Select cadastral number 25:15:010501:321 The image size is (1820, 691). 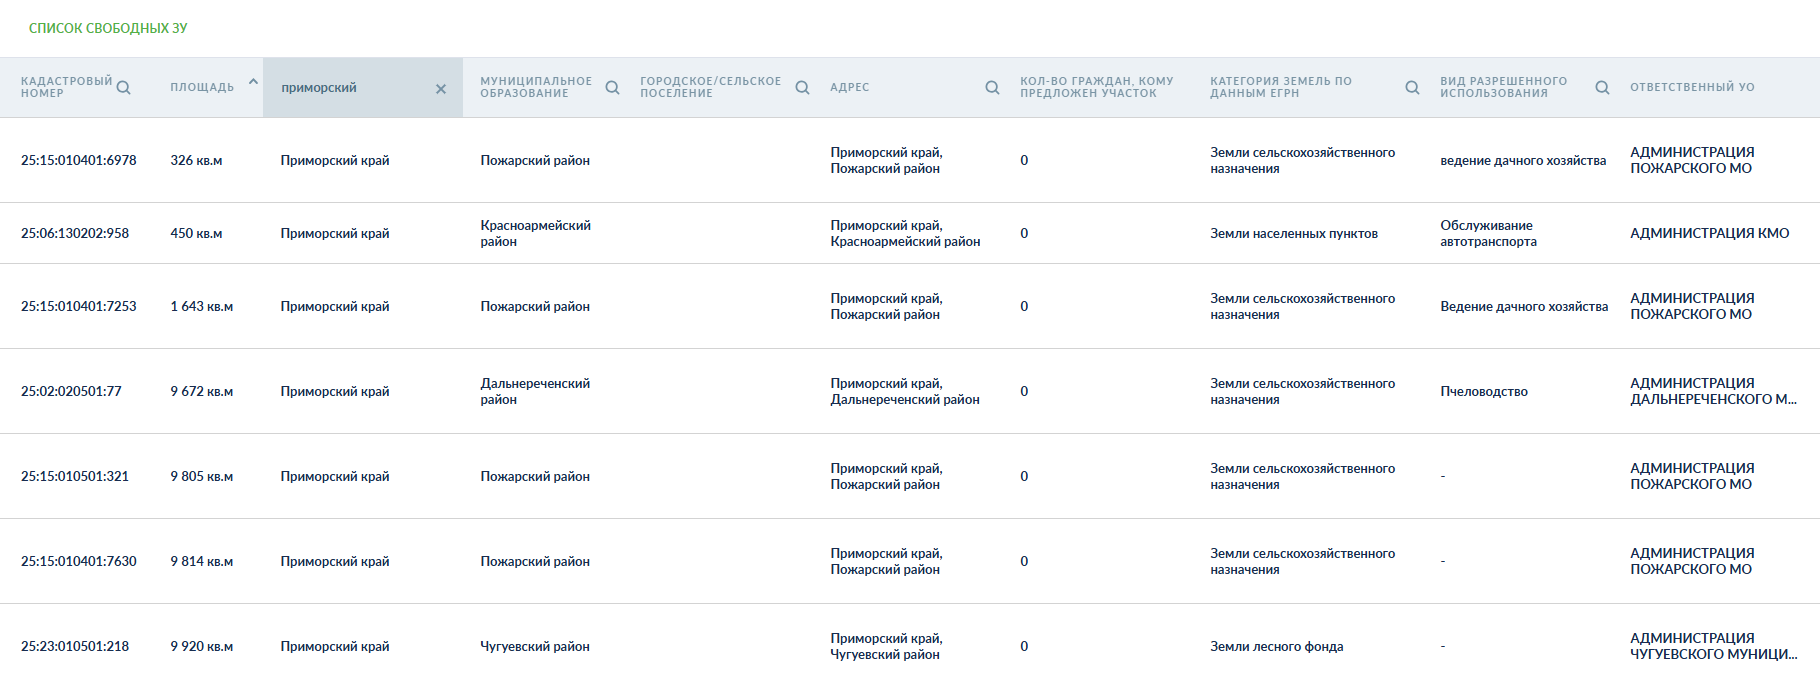click(75, 476)
